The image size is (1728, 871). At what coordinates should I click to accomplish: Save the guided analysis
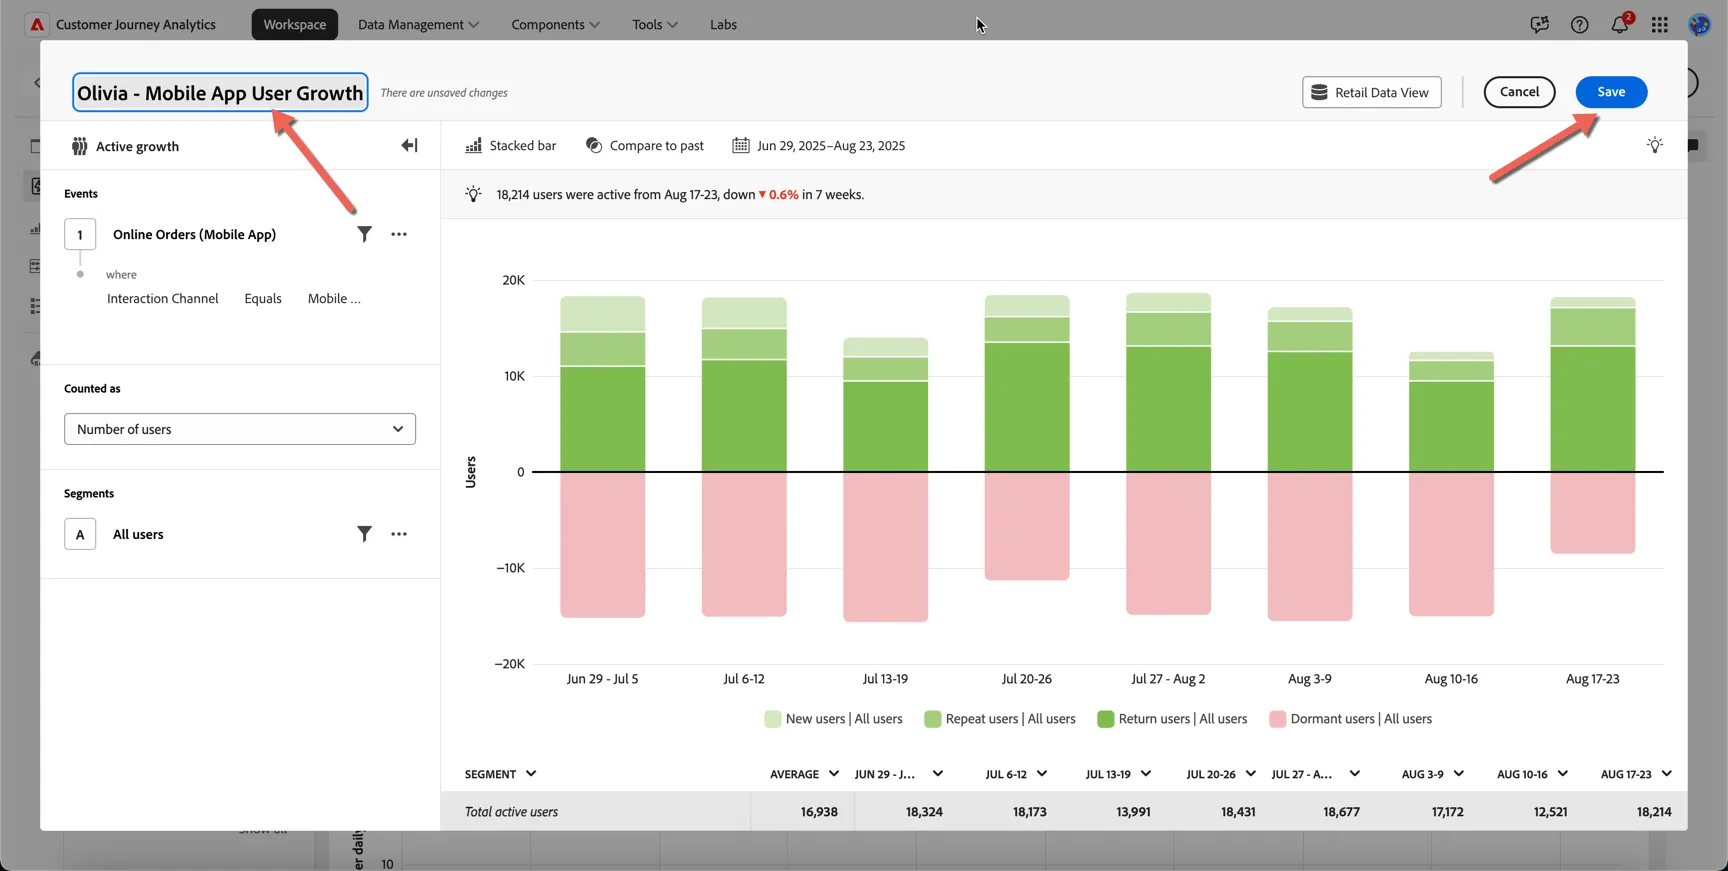click(x=1611, y=92)
